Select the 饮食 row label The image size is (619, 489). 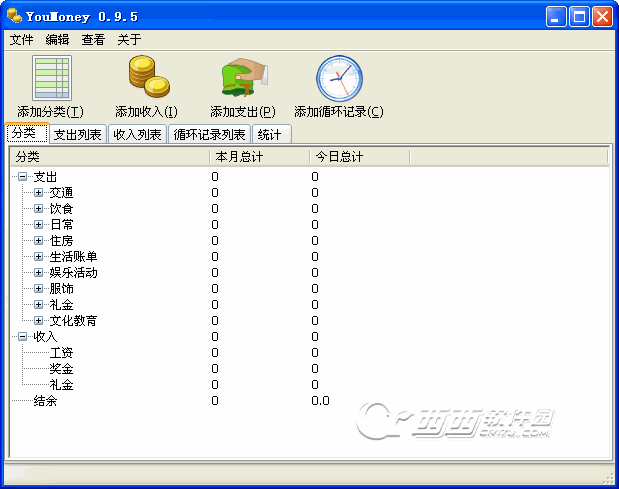61,209
